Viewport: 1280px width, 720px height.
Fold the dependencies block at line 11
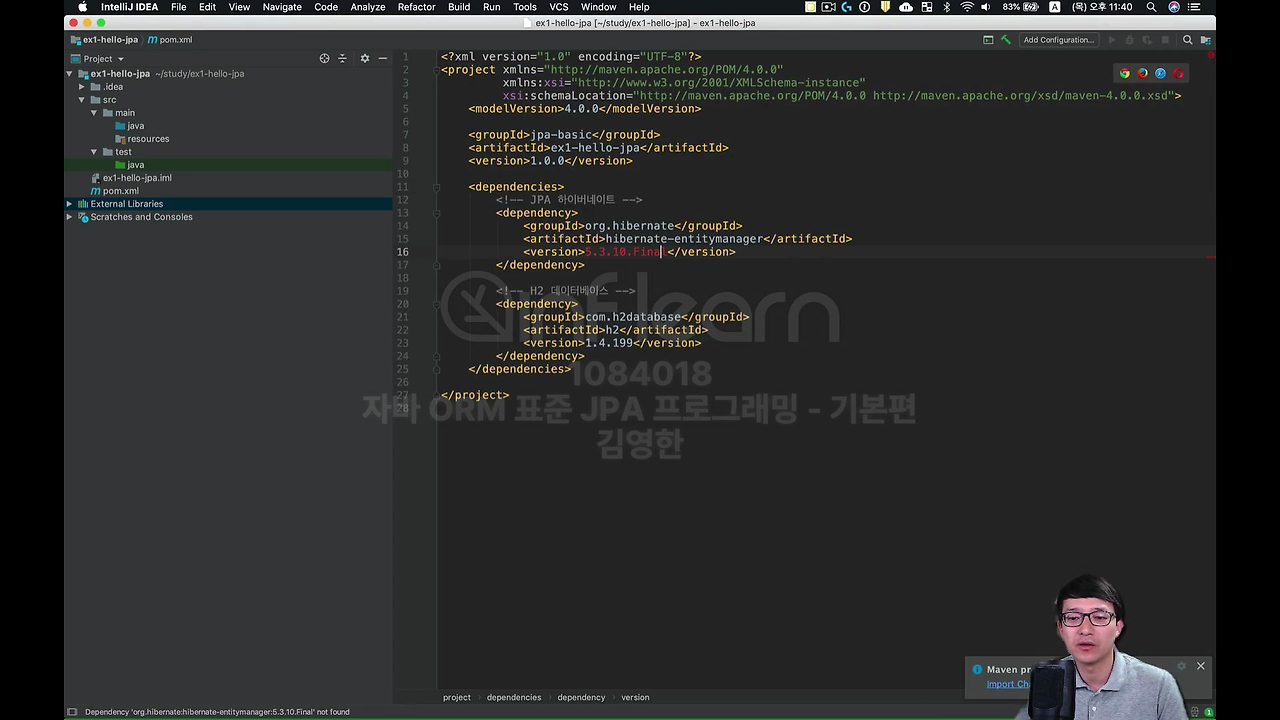[437, 187]
